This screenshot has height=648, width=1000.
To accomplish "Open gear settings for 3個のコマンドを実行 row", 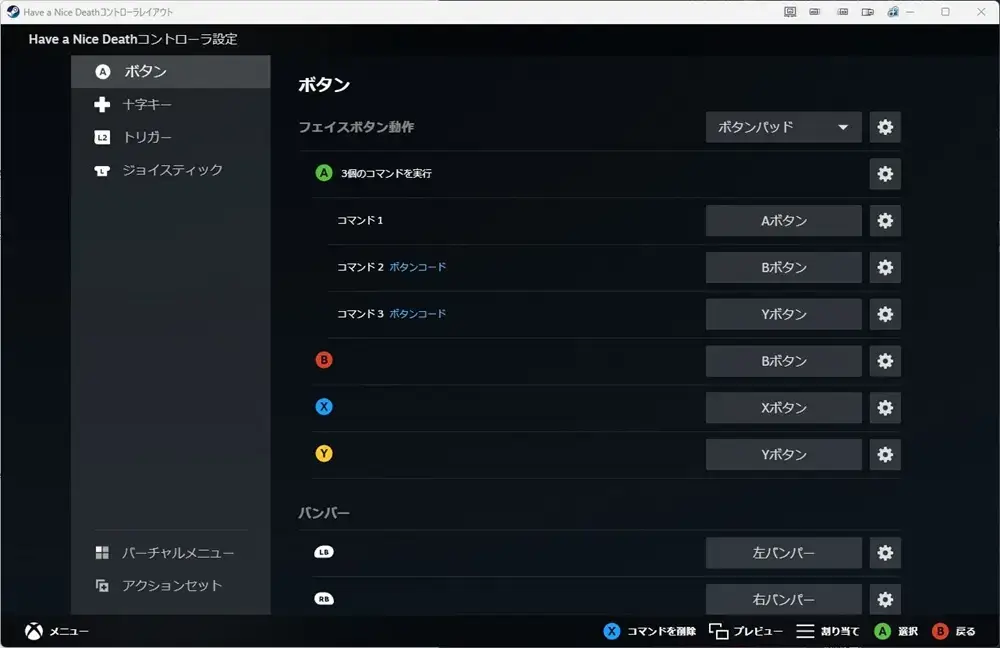I will (x=885, y=173).
